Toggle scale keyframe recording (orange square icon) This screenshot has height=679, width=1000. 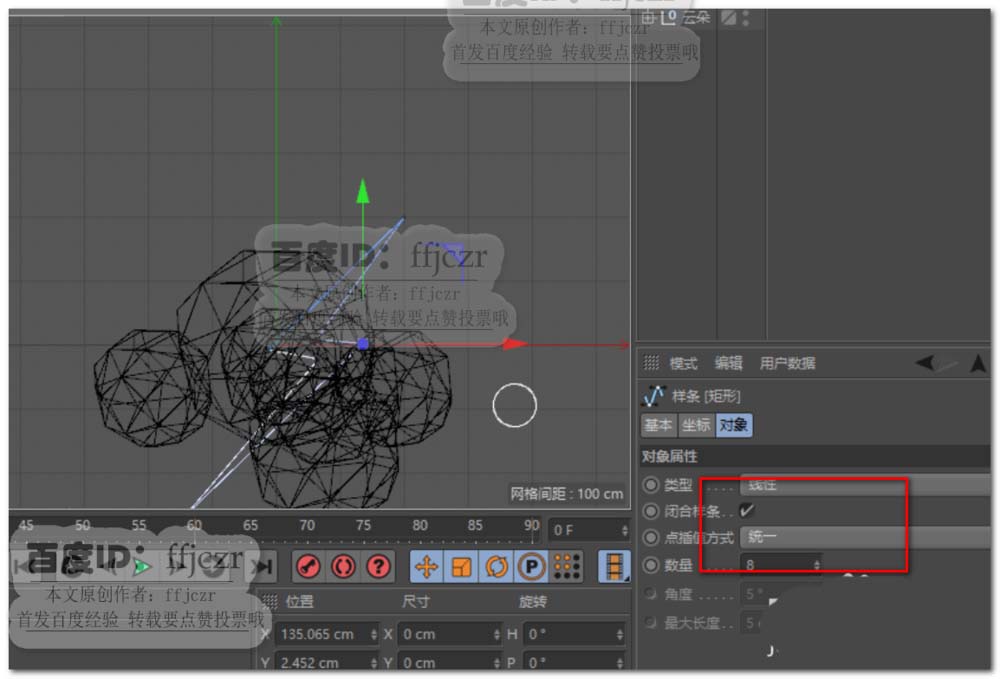[461, 566]
